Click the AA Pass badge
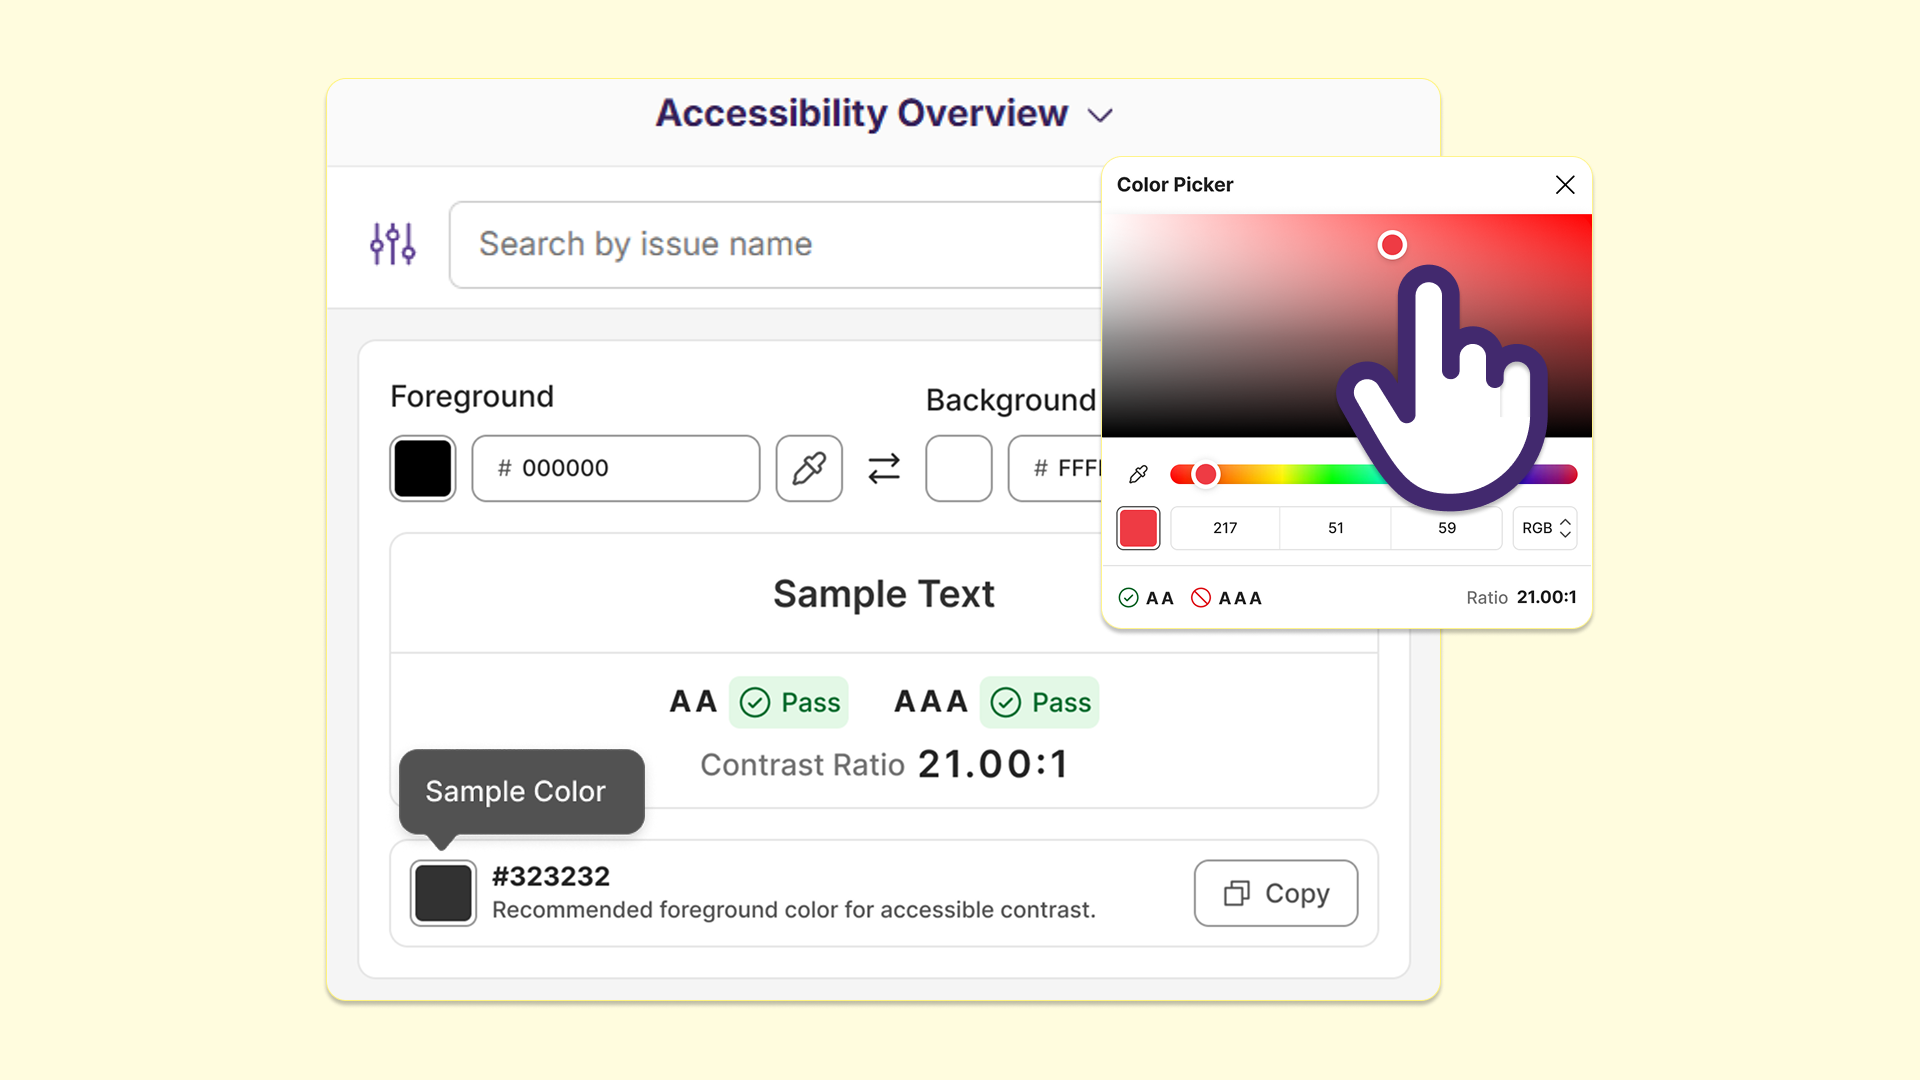This screenshot has width=1920, height=1080. click(x=789, y=702)
